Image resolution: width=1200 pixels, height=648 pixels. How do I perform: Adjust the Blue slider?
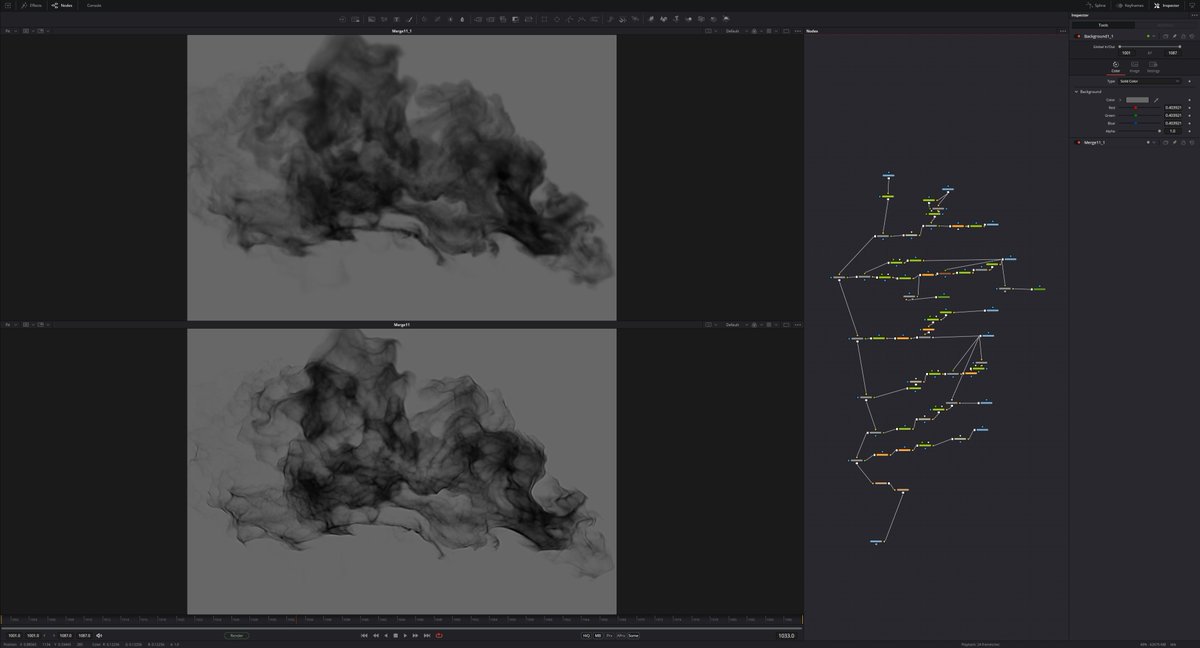click(x=1135, y=123)
